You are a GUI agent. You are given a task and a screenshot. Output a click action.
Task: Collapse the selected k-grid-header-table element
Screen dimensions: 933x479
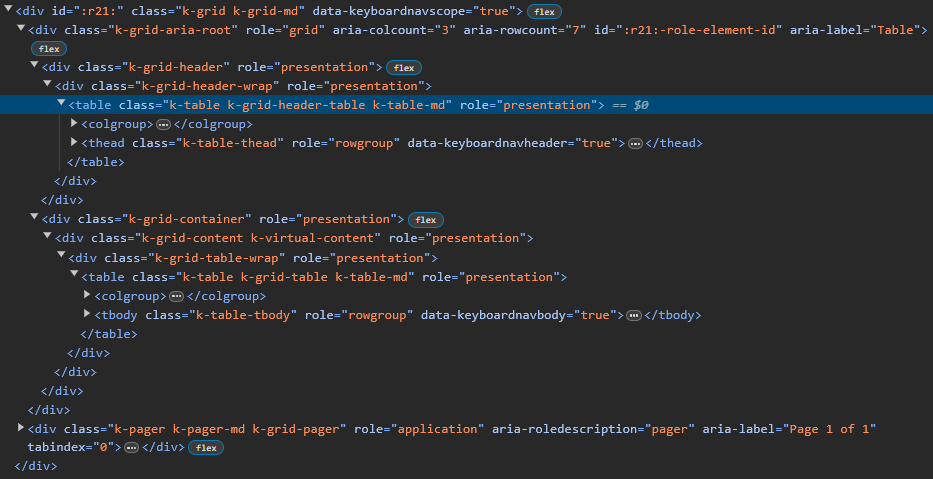[61, 105]
